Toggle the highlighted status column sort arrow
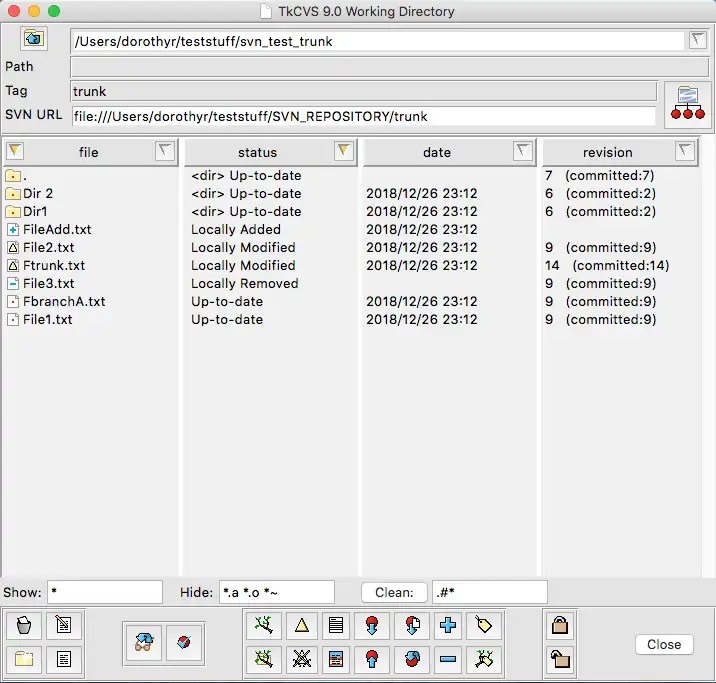Screen dimensions: 716x683 tap(343, 150)
